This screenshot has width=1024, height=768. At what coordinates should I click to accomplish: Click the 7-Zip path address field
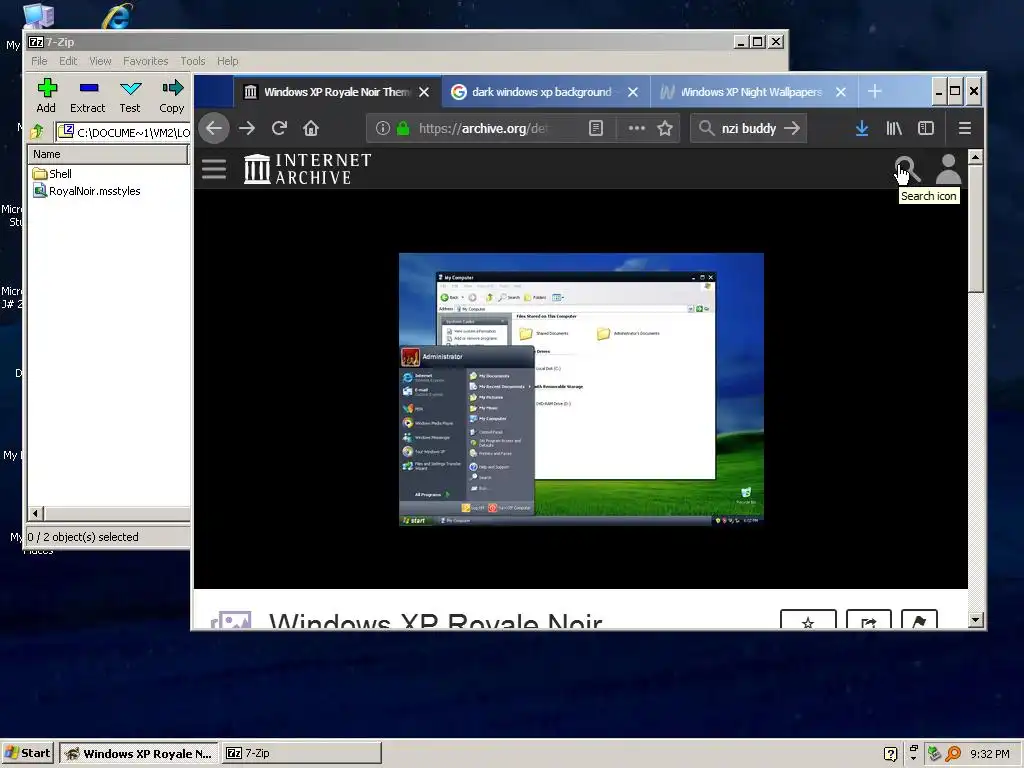pos(124,133)
